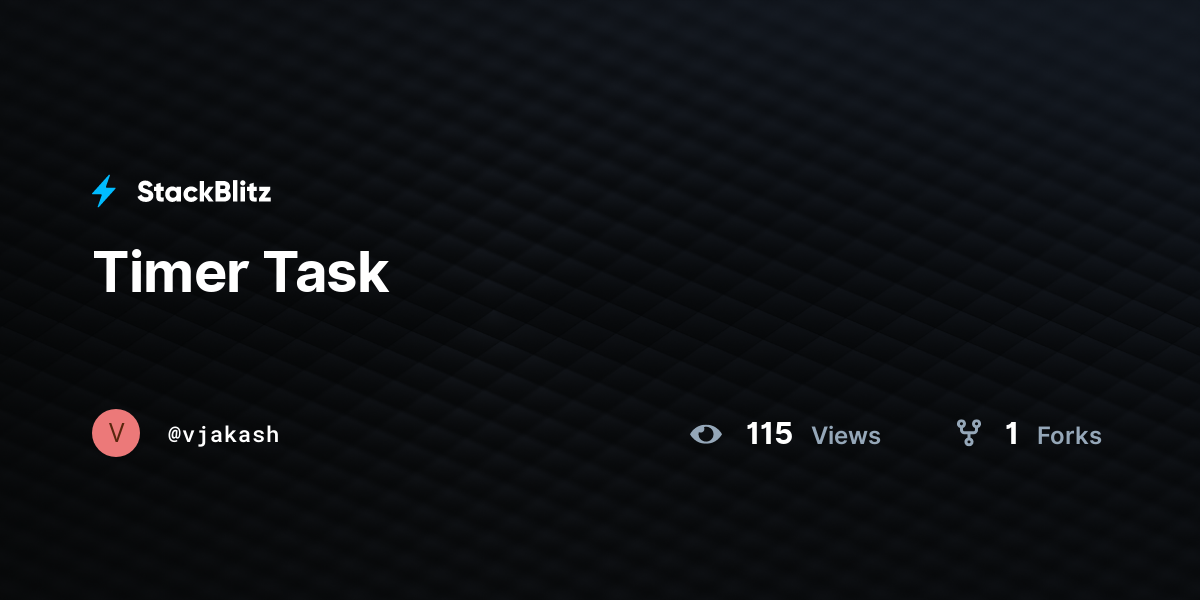Click the first digit of 115
1200x600 pixels.
753,434
